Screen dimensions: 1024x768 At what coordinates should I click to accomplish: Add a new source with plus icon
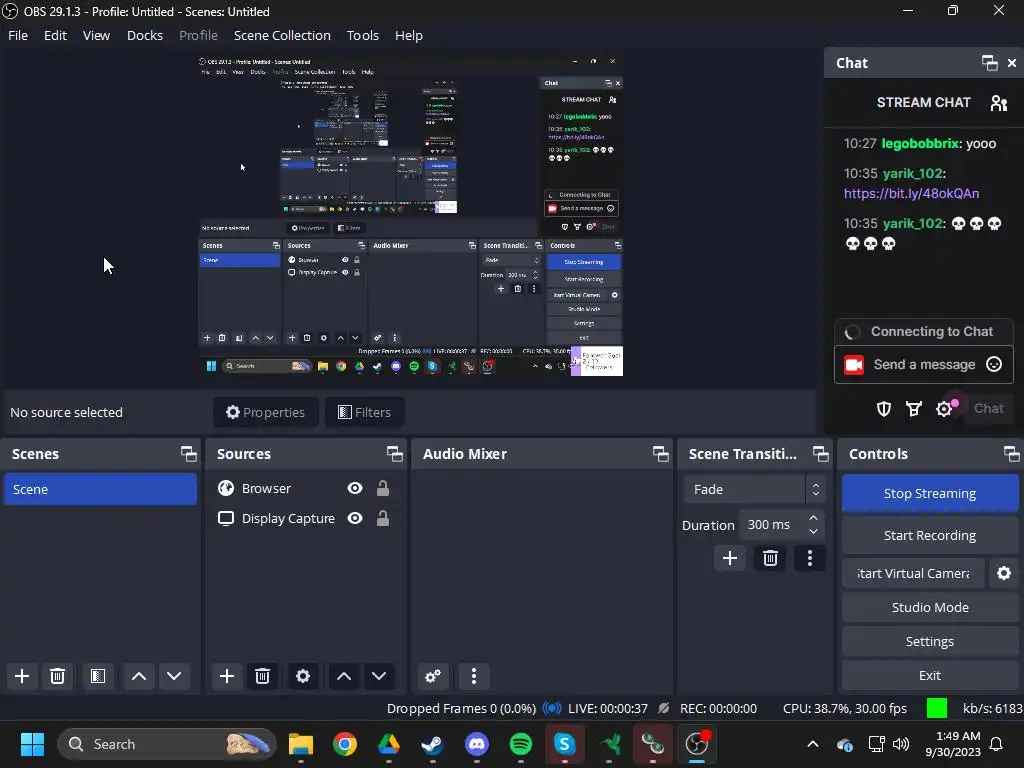point(227,676)
